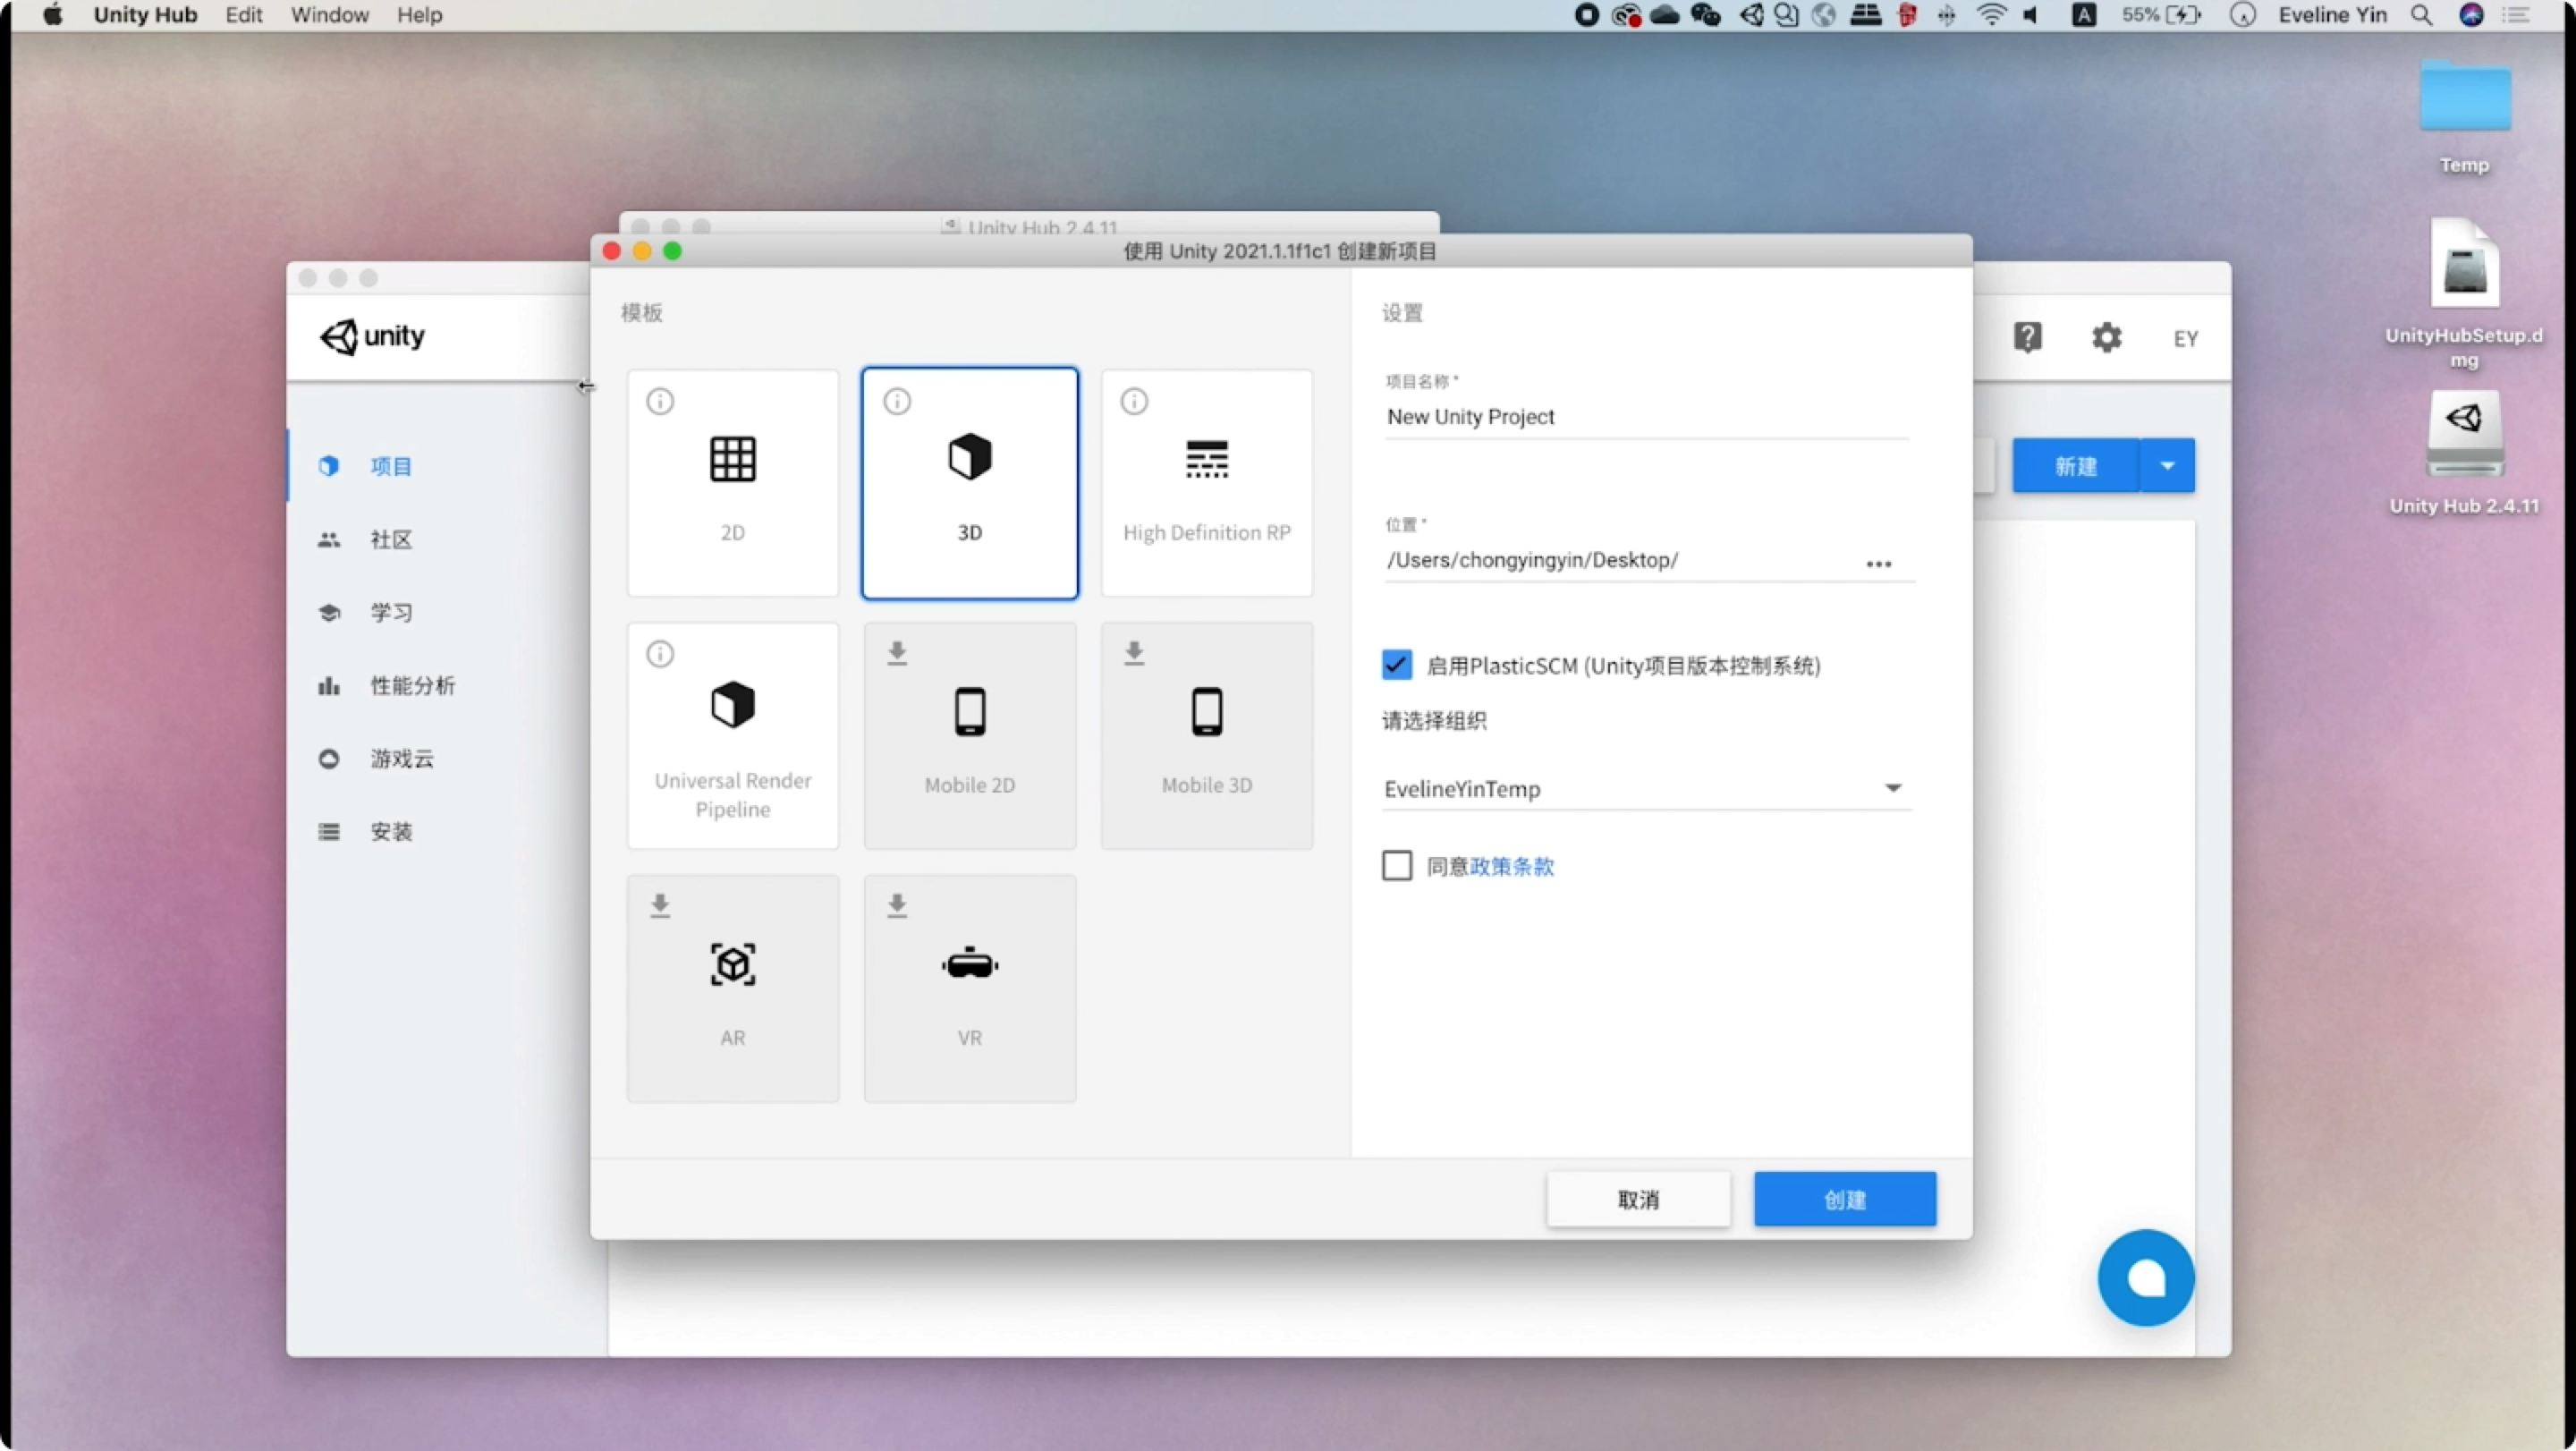Pick the AR template icon
This screenshot has height=1451, width=2576.
(x=732, y=965)
